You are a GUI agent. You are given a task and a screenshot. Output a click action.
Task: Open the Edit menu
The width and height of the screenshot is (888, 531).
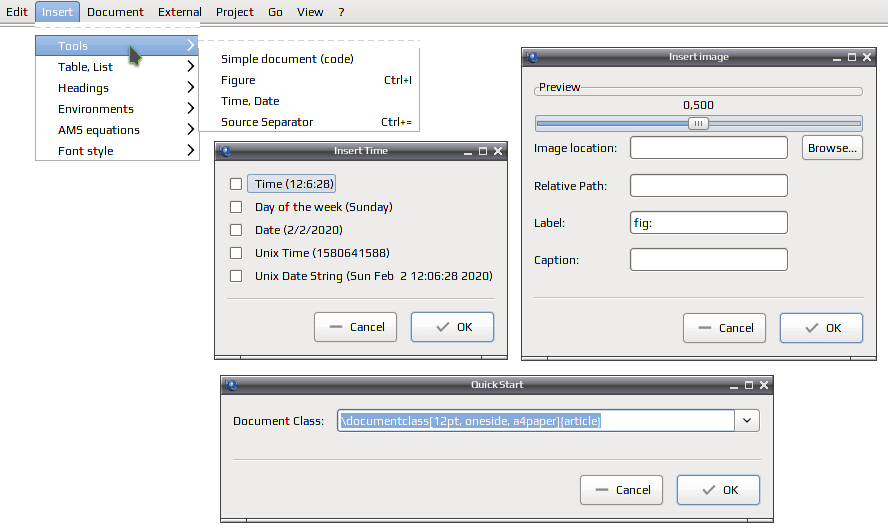tap(16, 12)
